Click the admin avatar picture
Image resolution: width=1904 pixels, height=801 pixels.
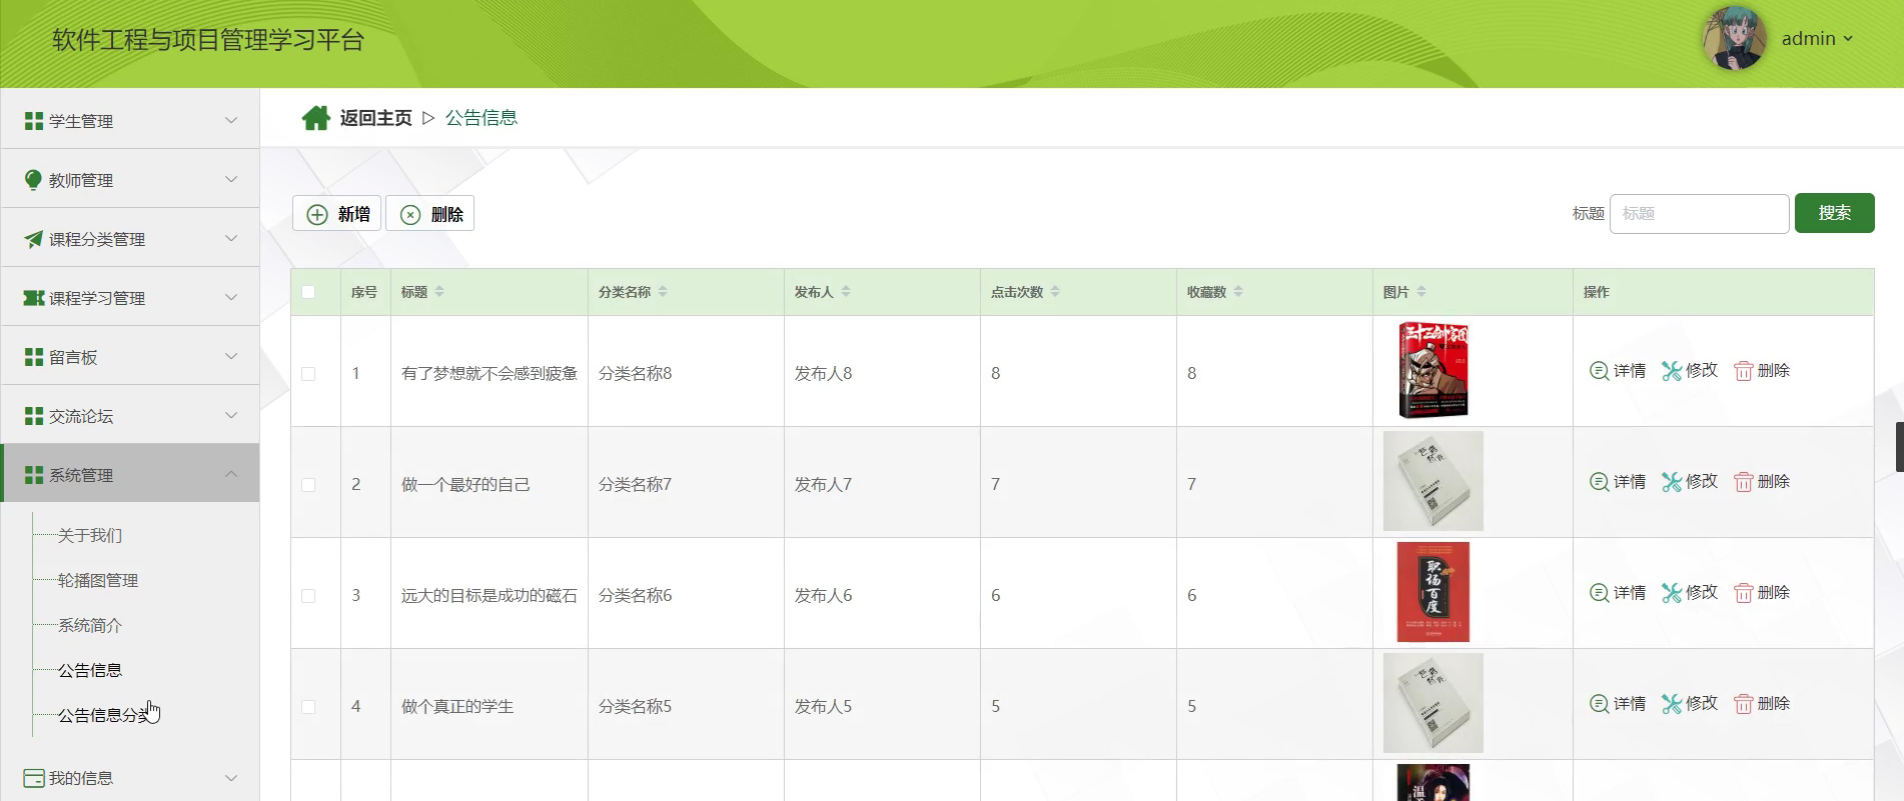tap(1734, 39)
